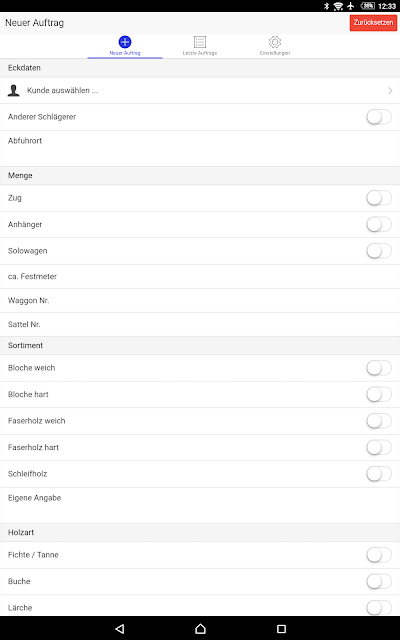Screen dimensions: 400x640
Task: Enable the Anderer Schlägerer switch
Action: (x=379, y=117)
